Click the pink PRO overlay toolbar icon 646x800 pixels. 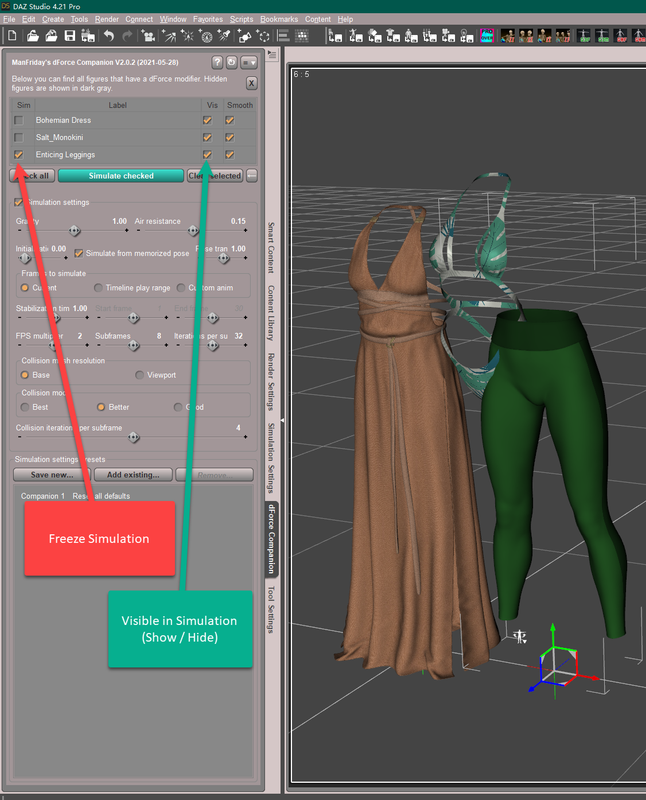487,36
